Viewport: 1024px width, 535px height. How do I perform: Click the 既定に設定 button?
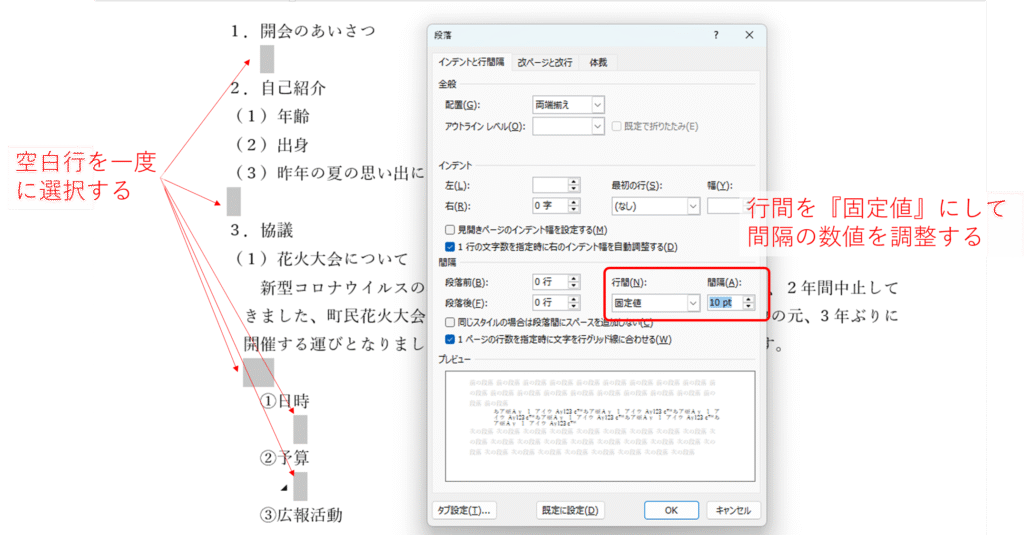point(570,510)
